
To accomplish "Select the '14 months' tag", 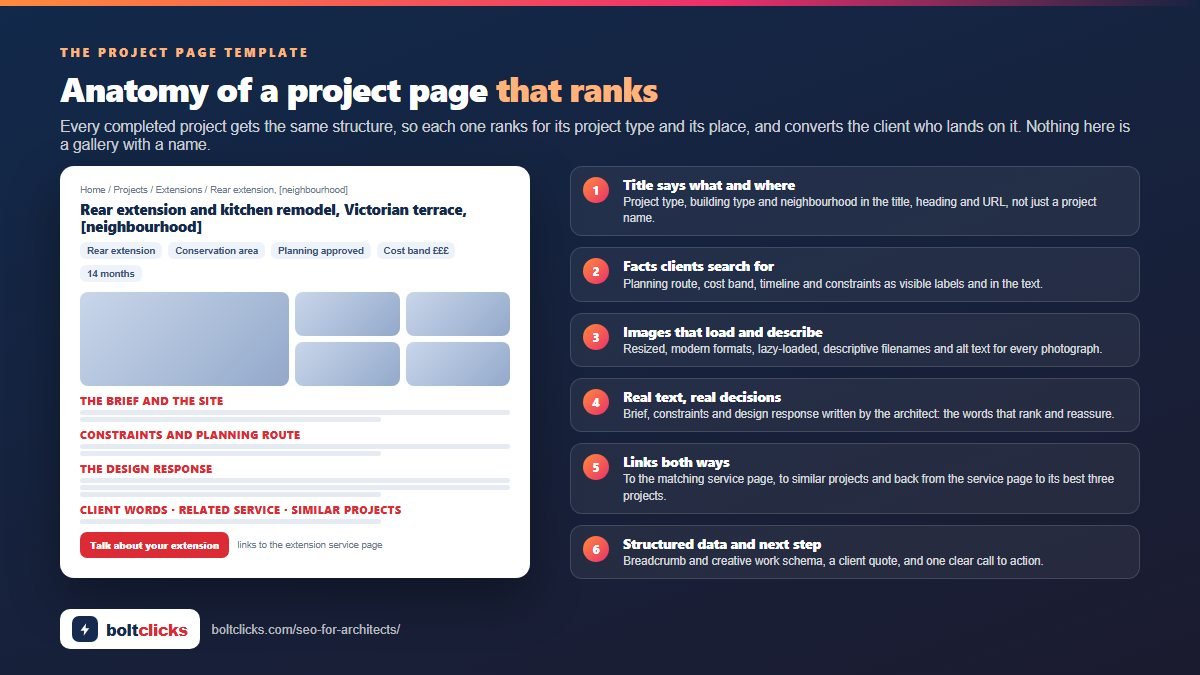I will 111,273.
